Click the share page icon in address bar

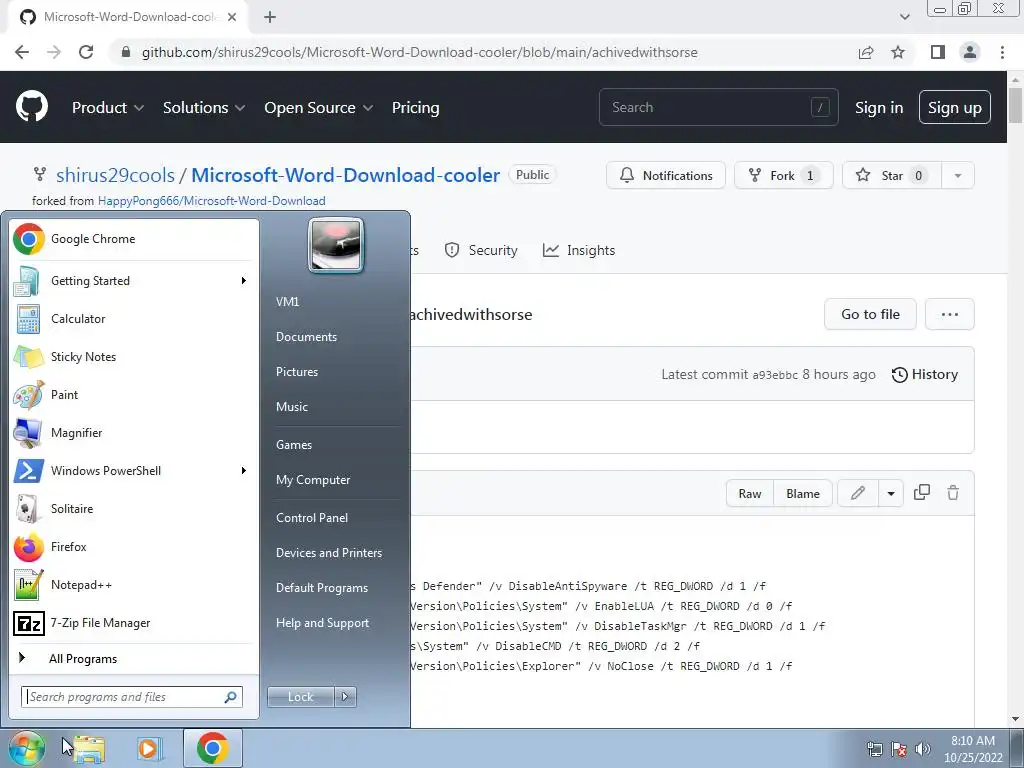point(866,52)
